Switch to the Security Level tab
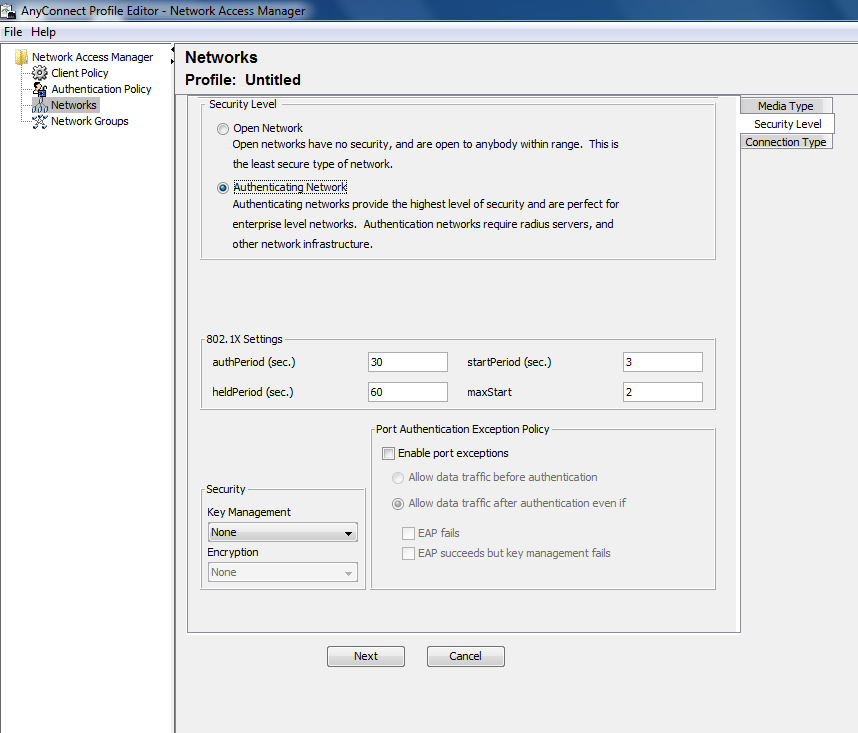The image size is (858, 733). pyautogui.click(x=787, y=124)
